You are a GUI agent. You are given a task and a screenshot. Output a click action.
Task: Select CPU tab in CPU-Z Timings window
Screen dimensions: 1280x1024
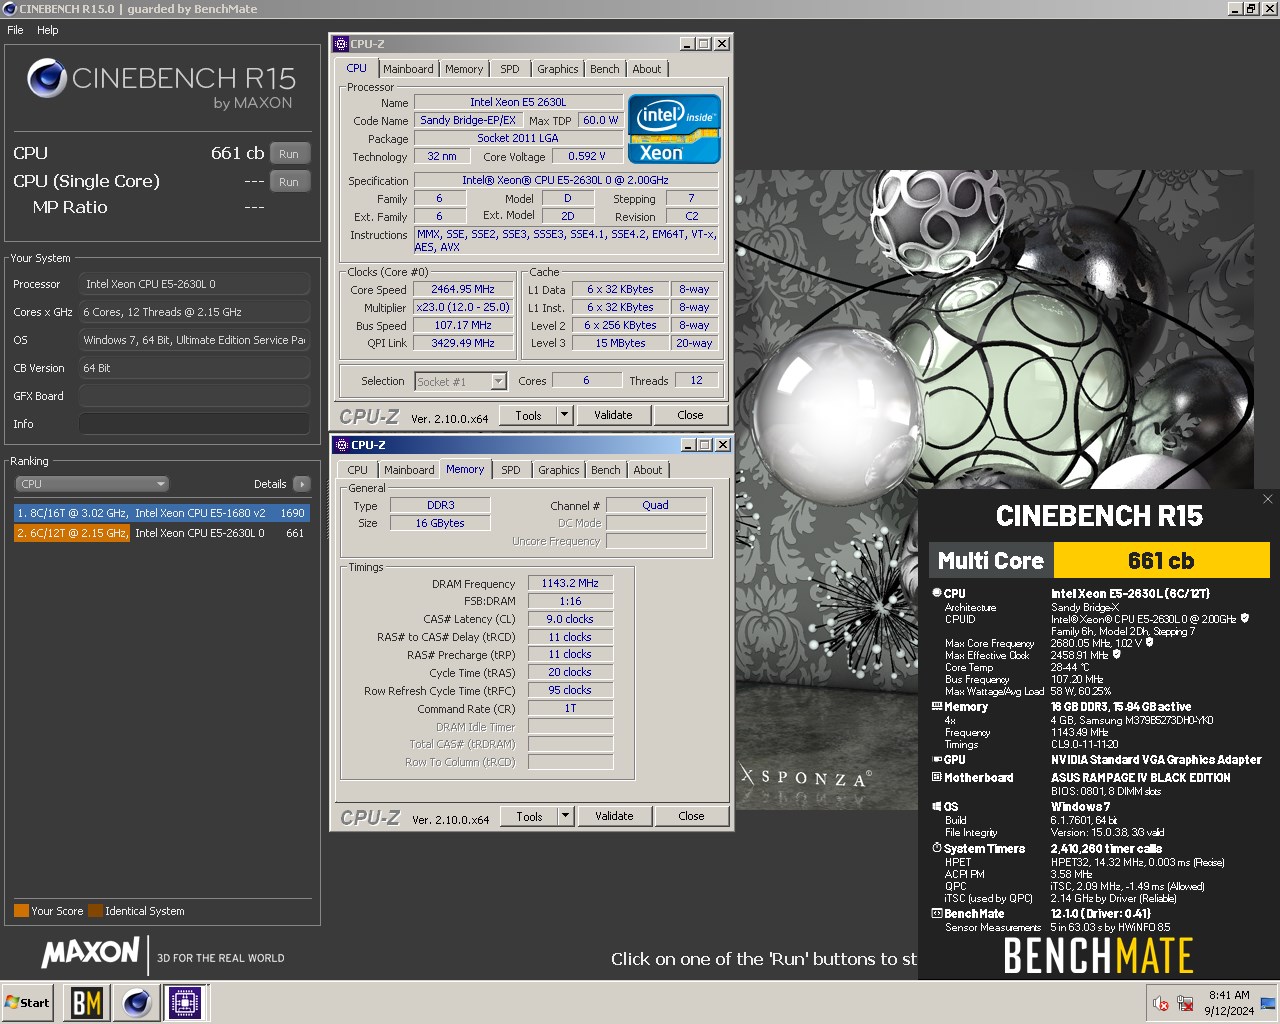357,470
